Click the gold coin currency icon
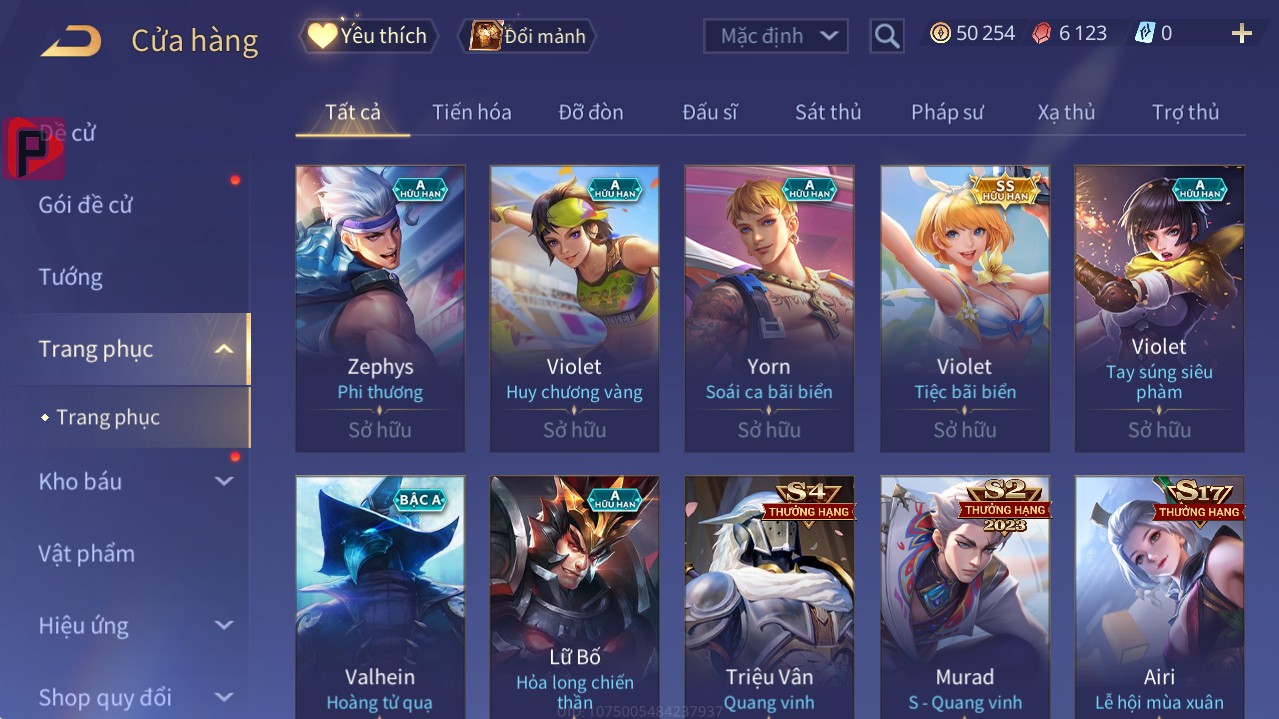The width and height of the screenshot is (1279, 719). pos(940,33)
